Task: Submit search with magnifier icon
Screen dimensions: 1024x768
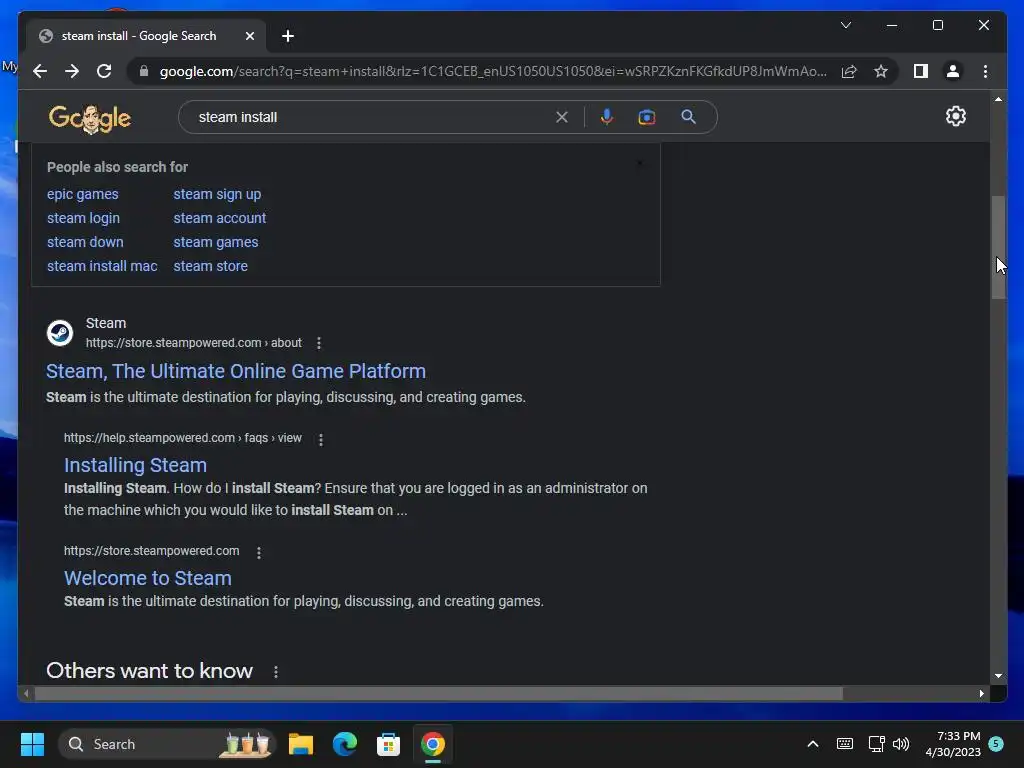Action: (688, 117)
